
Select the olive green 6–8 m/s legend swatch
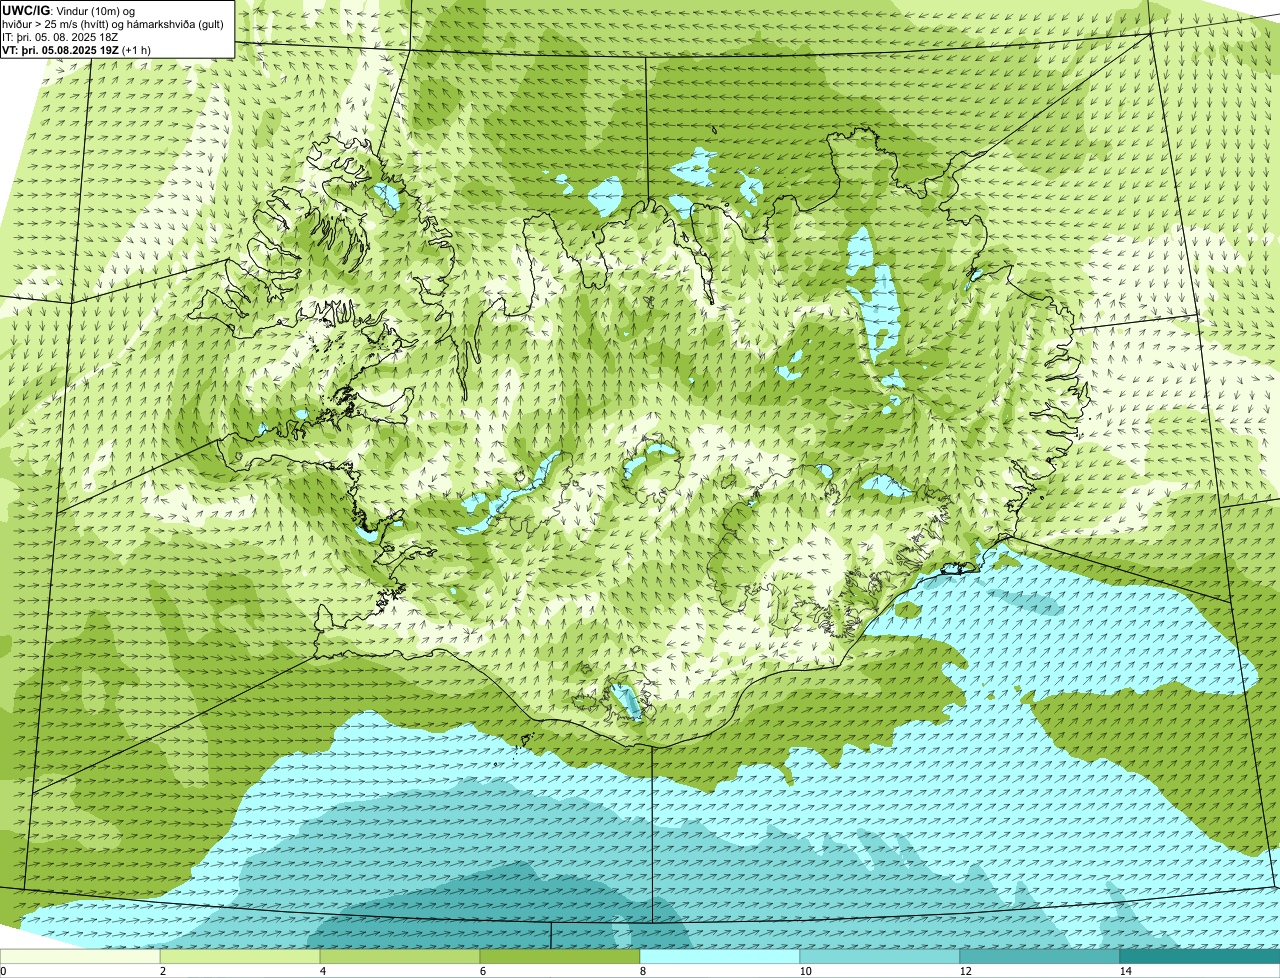pos(560,957)
